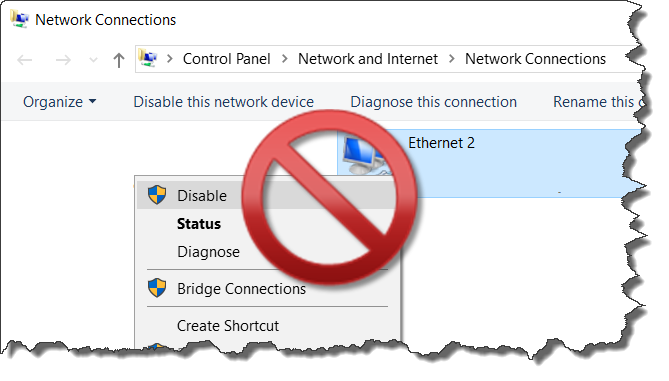Image resolution: width=669 pixels, height=381 pixels.
Task: Click the shield icon beside Bridge Connections
Action: coord(157,288)
